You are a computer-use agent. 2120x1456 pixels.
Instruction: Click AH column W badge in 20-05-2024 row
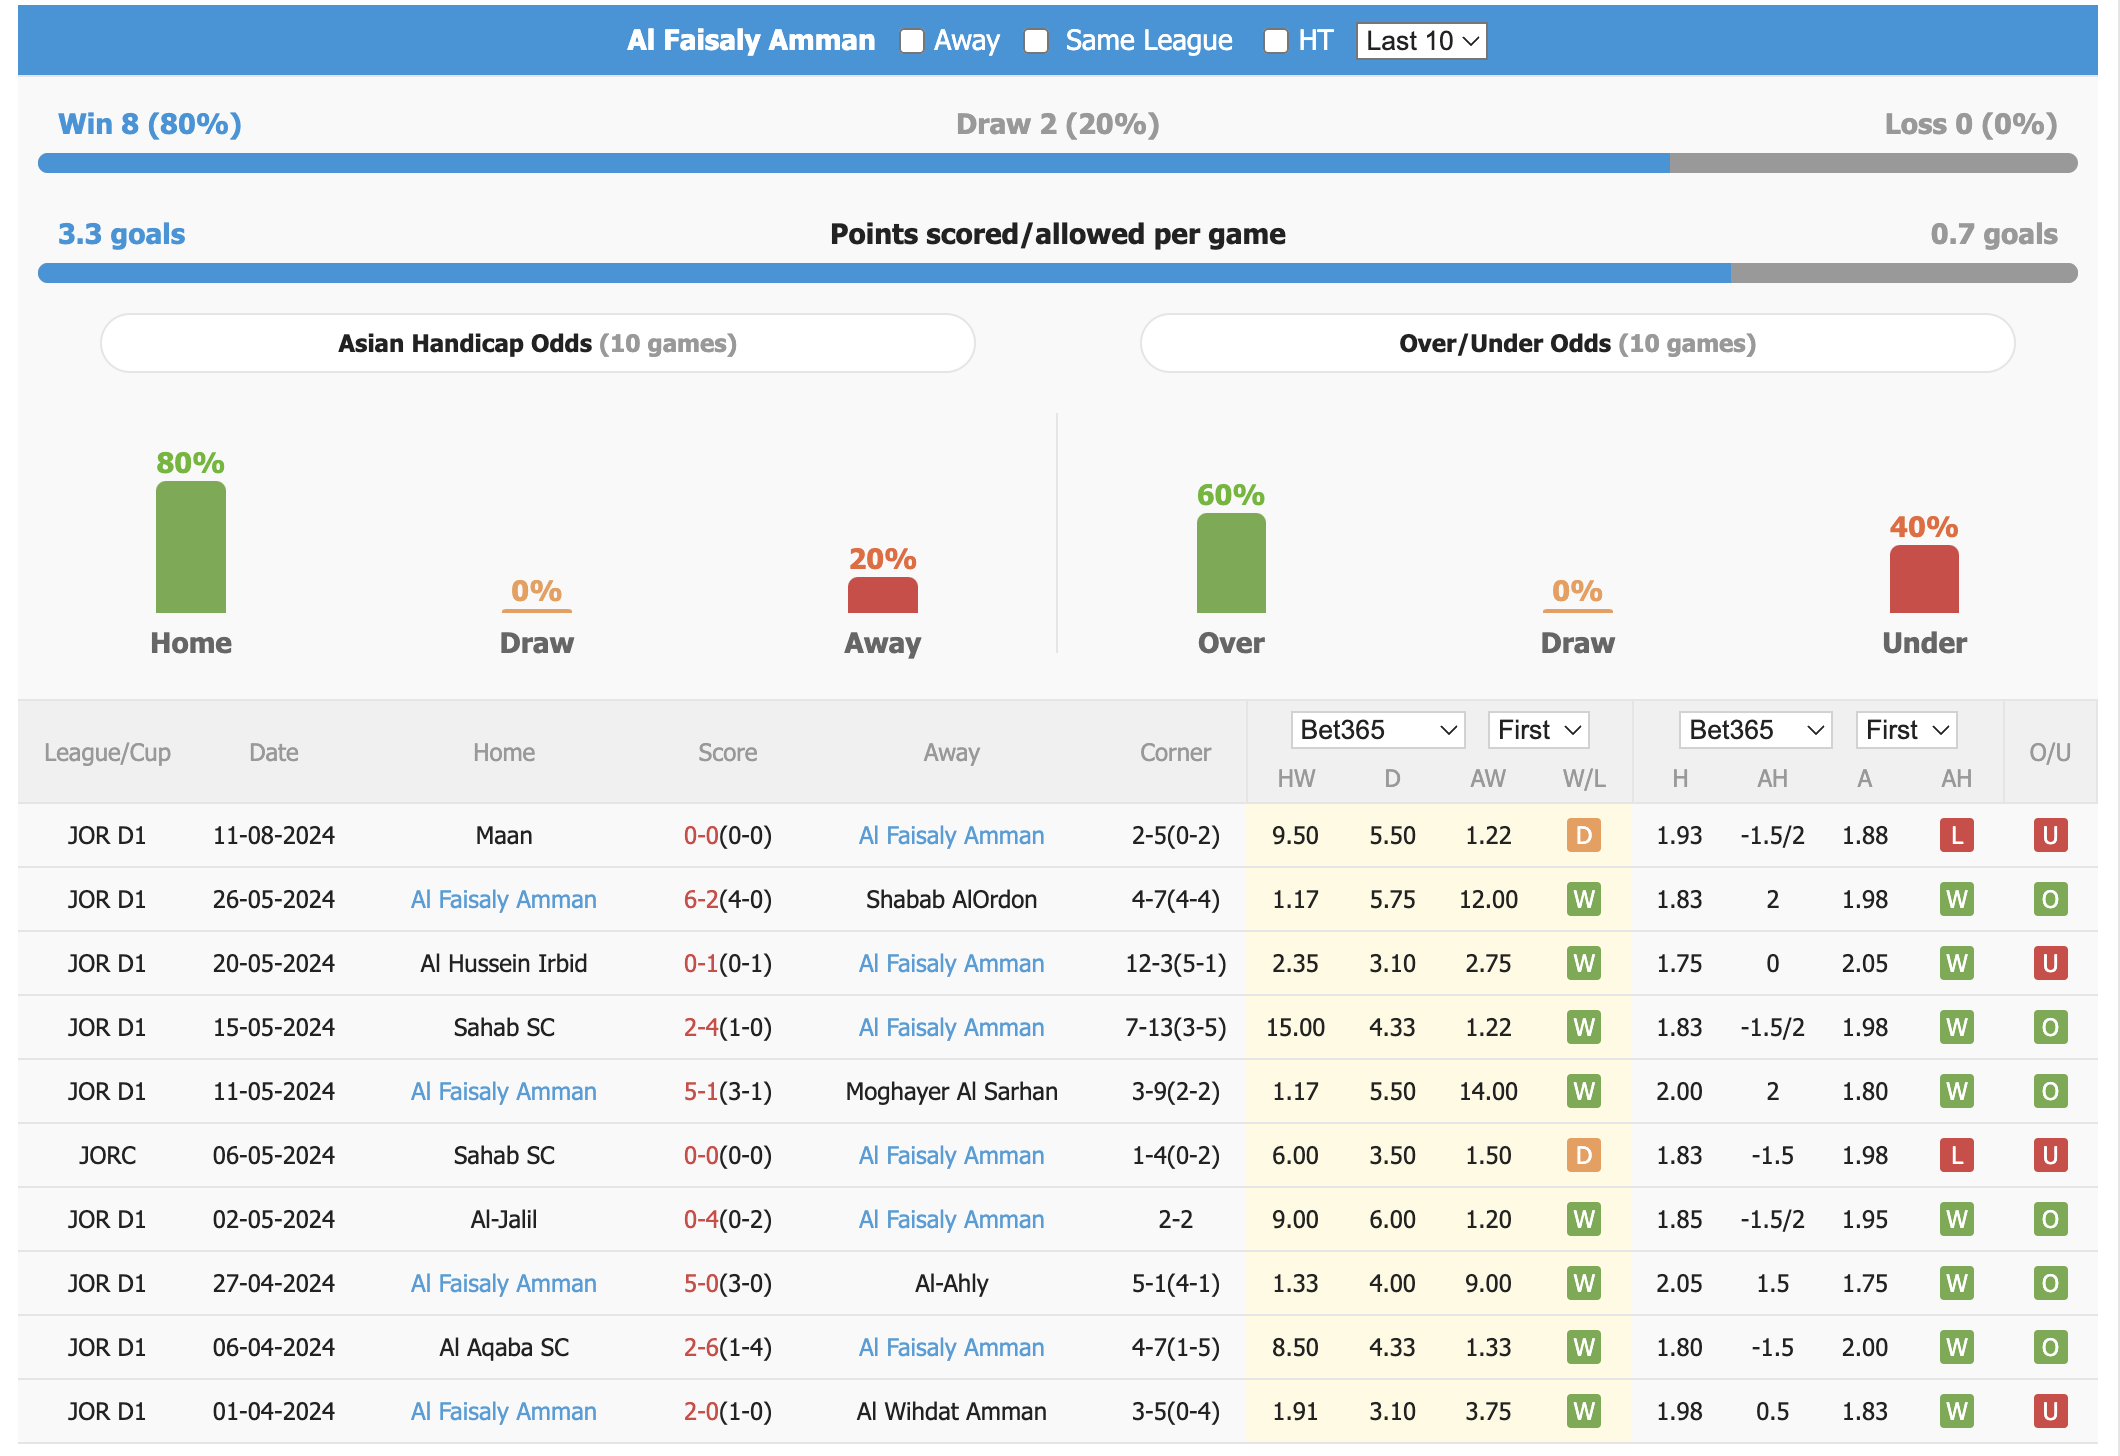(1957, 963)
